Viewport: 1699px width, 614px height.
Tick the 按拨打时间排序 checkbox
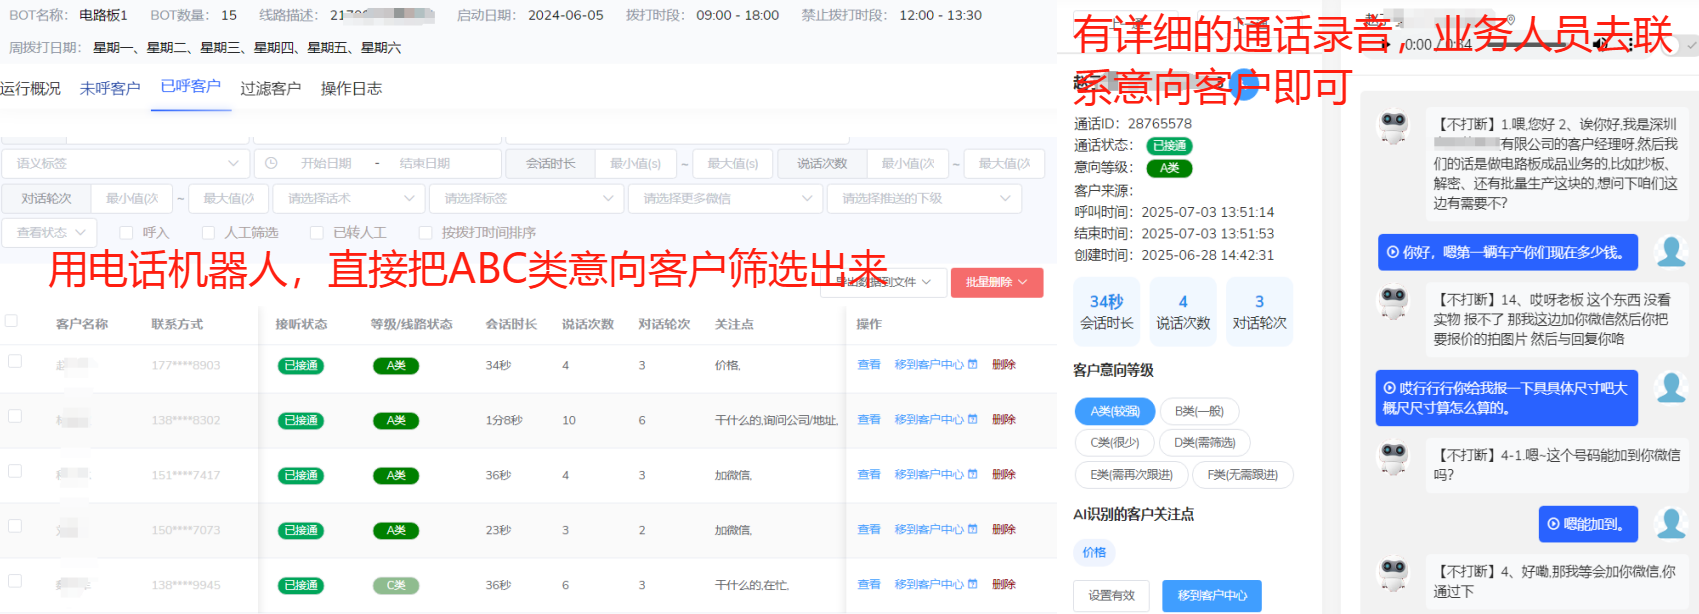click(x=425, y=233)
